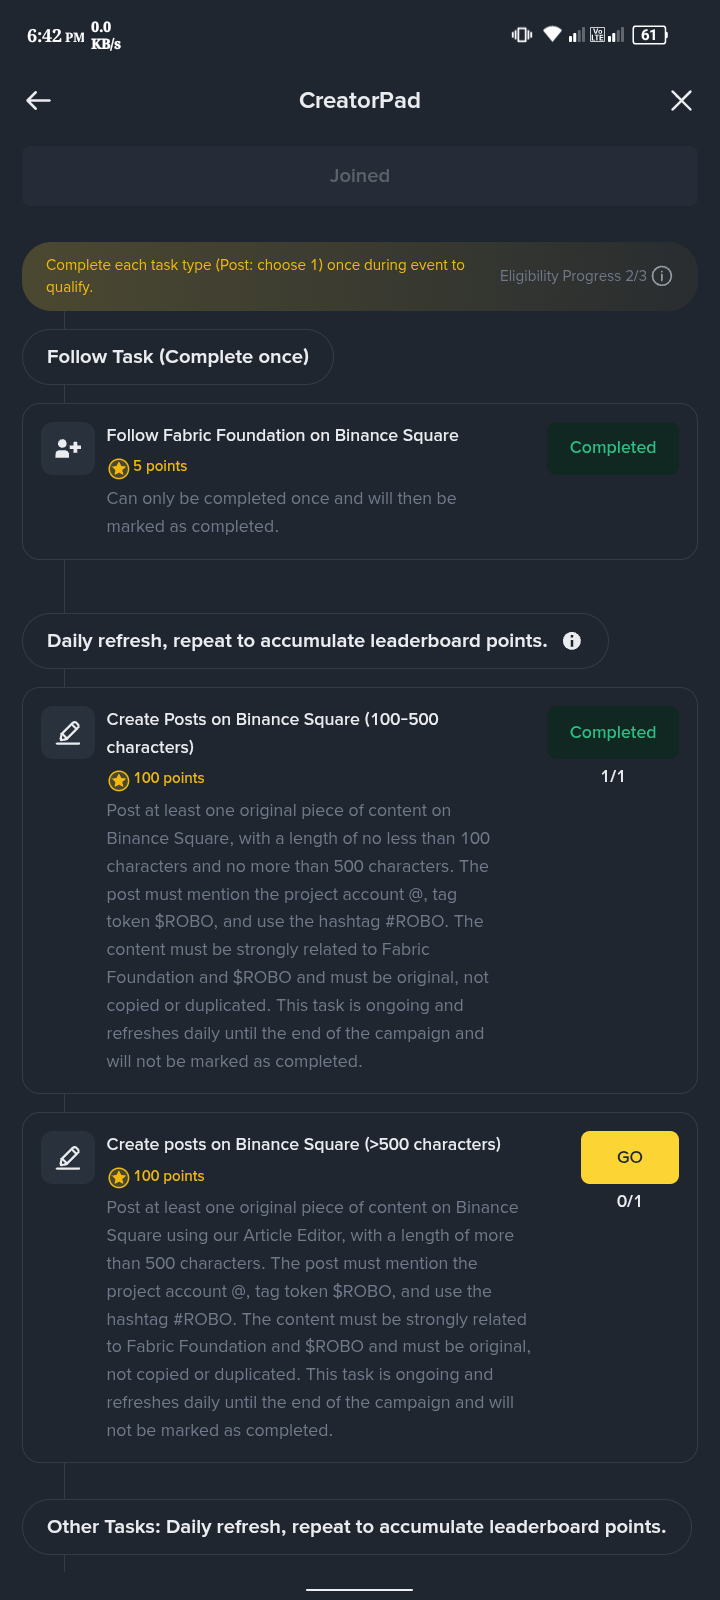Tap Completed on Create Posts task

click(613, 732)
